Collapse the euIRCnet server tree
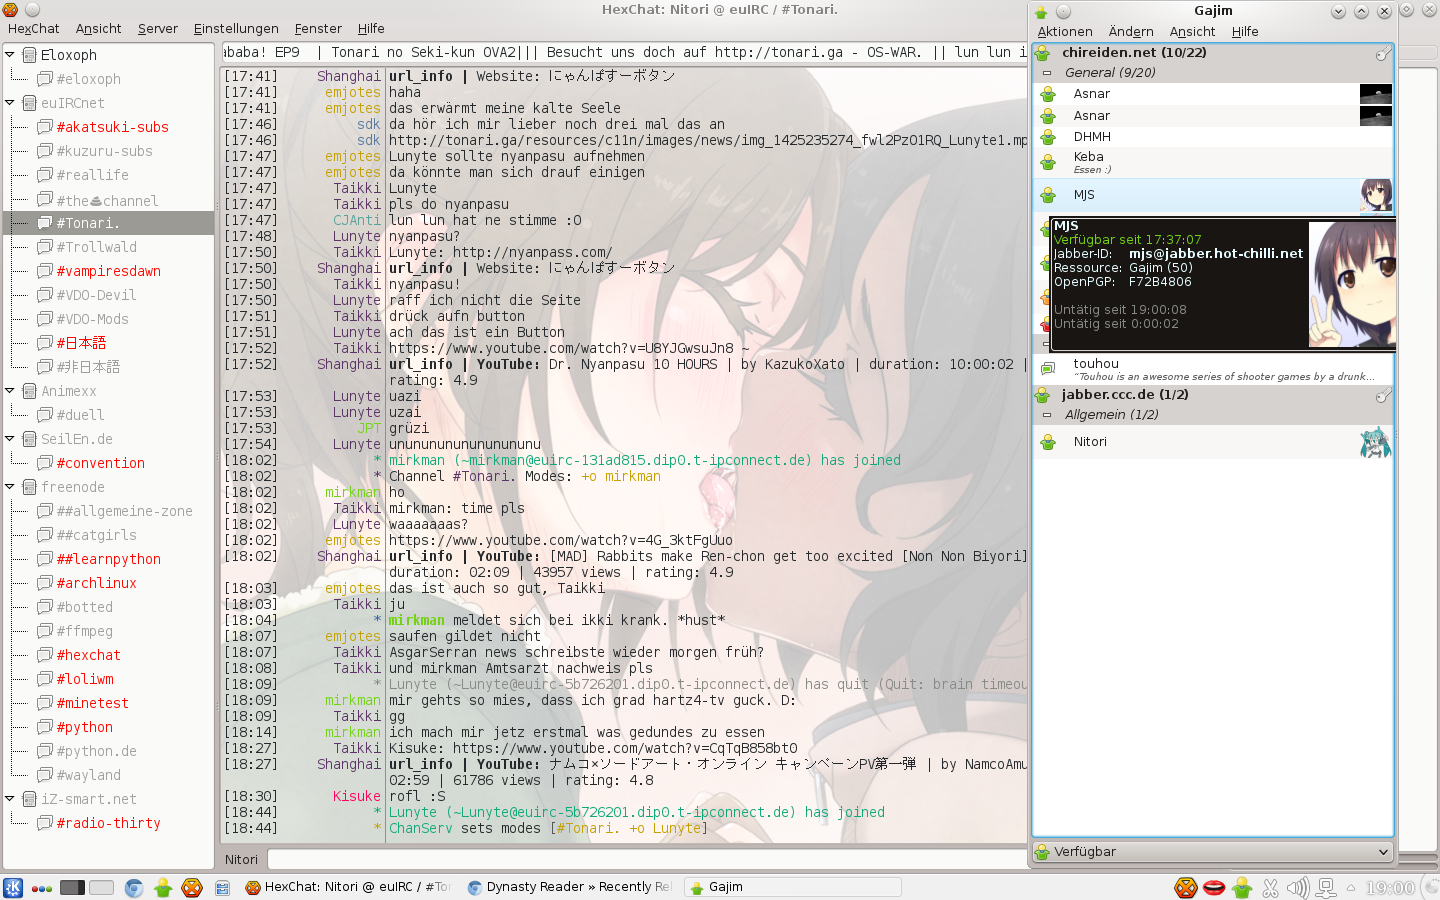This screenshot has height=900, width=1440. click(x=10, y=103)
